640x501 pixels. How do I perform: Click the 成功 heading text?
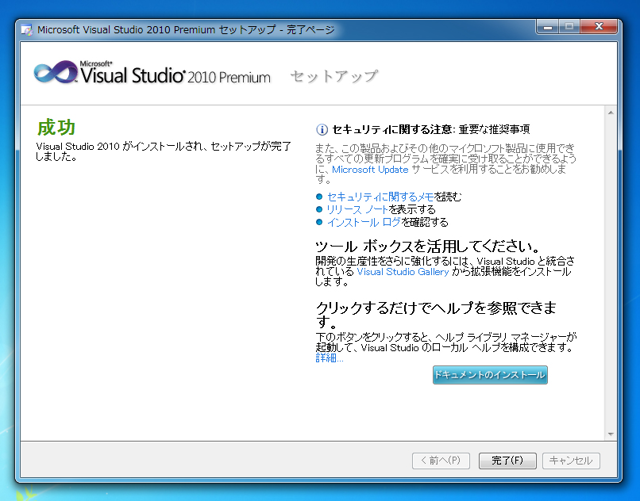point(56,127)
